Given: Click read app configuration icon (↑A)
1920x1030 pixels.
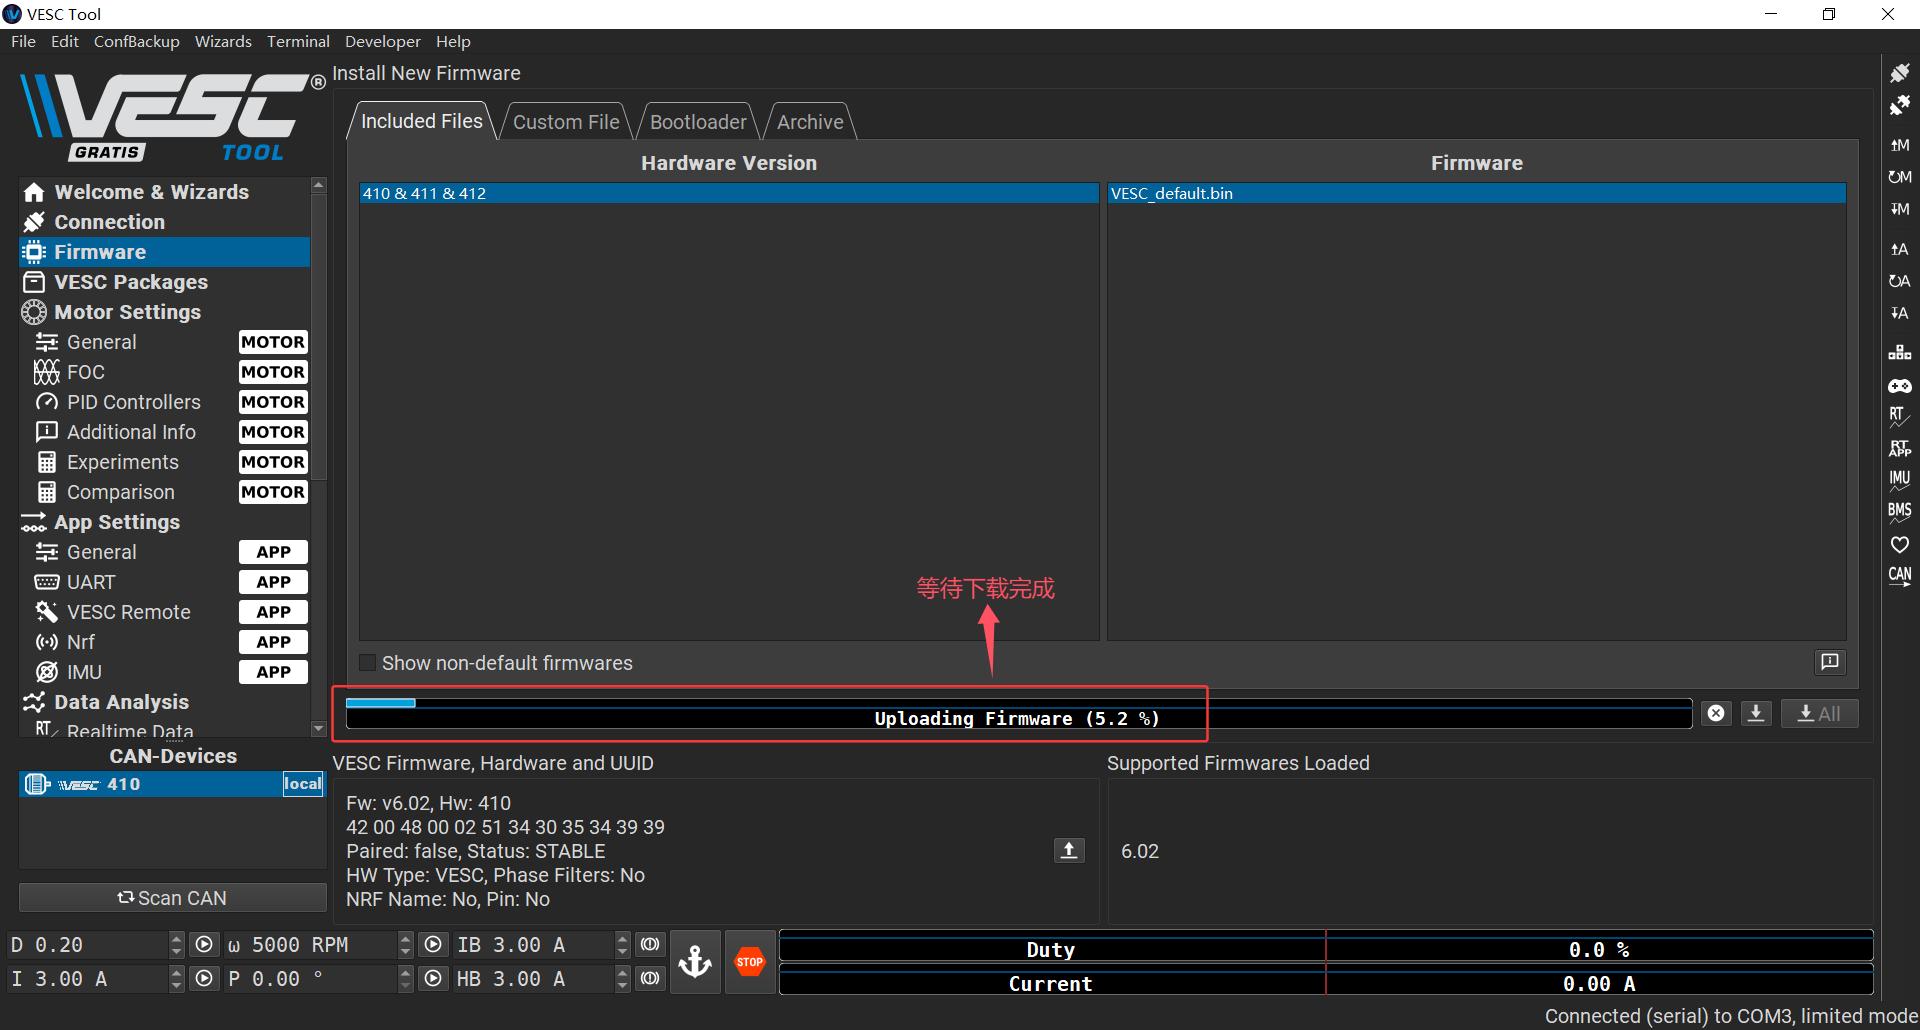Looking at the screenshot, I should pos(1899,249).
